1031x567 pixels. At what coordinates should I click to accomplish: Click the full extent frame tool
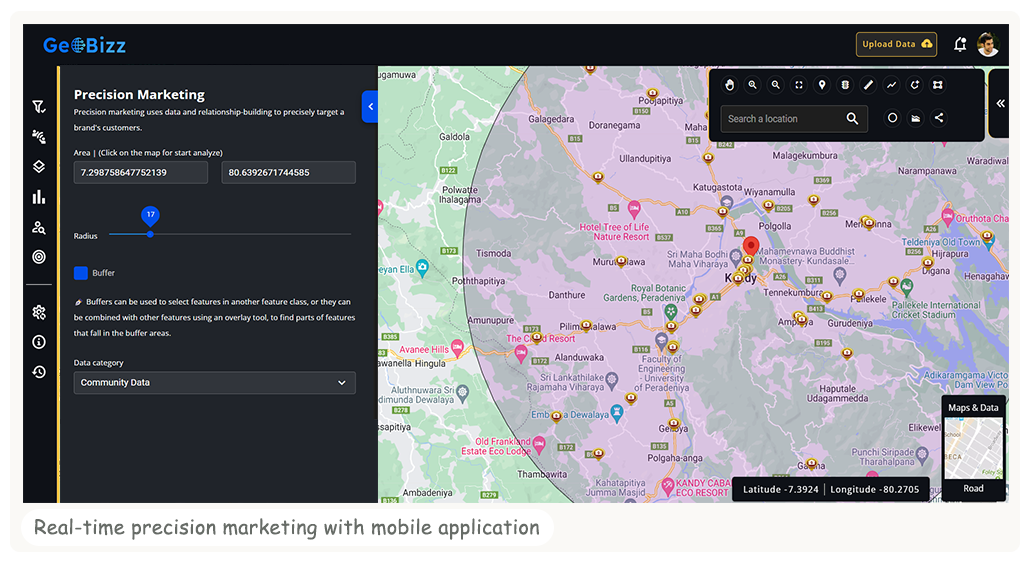[x=799, y=85]
